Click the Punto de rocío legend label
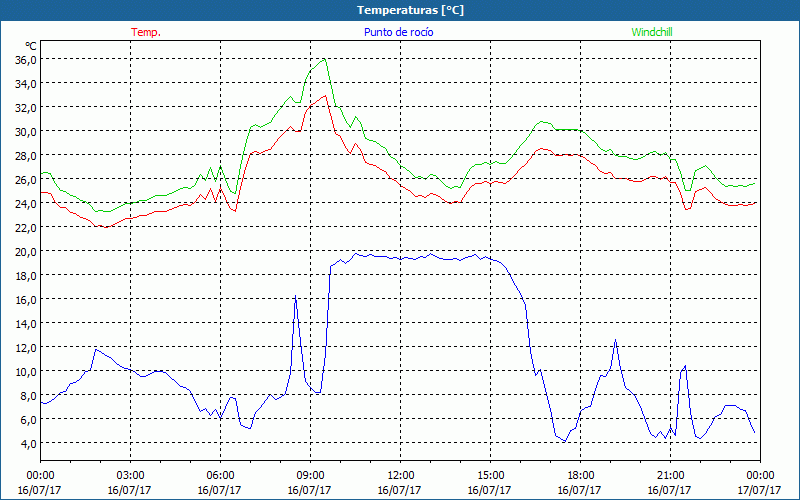This screenshot has width=800, height=500. click(x=398, y=32)
